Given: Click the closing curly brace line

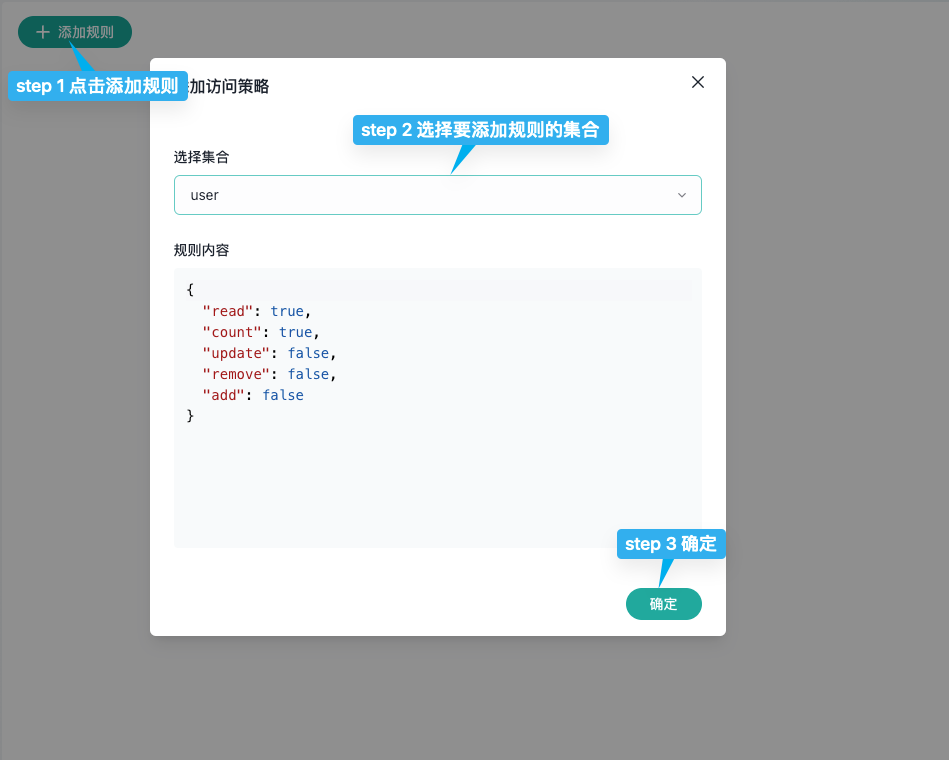Looking at the screenshot, I should tap(190, 416).
